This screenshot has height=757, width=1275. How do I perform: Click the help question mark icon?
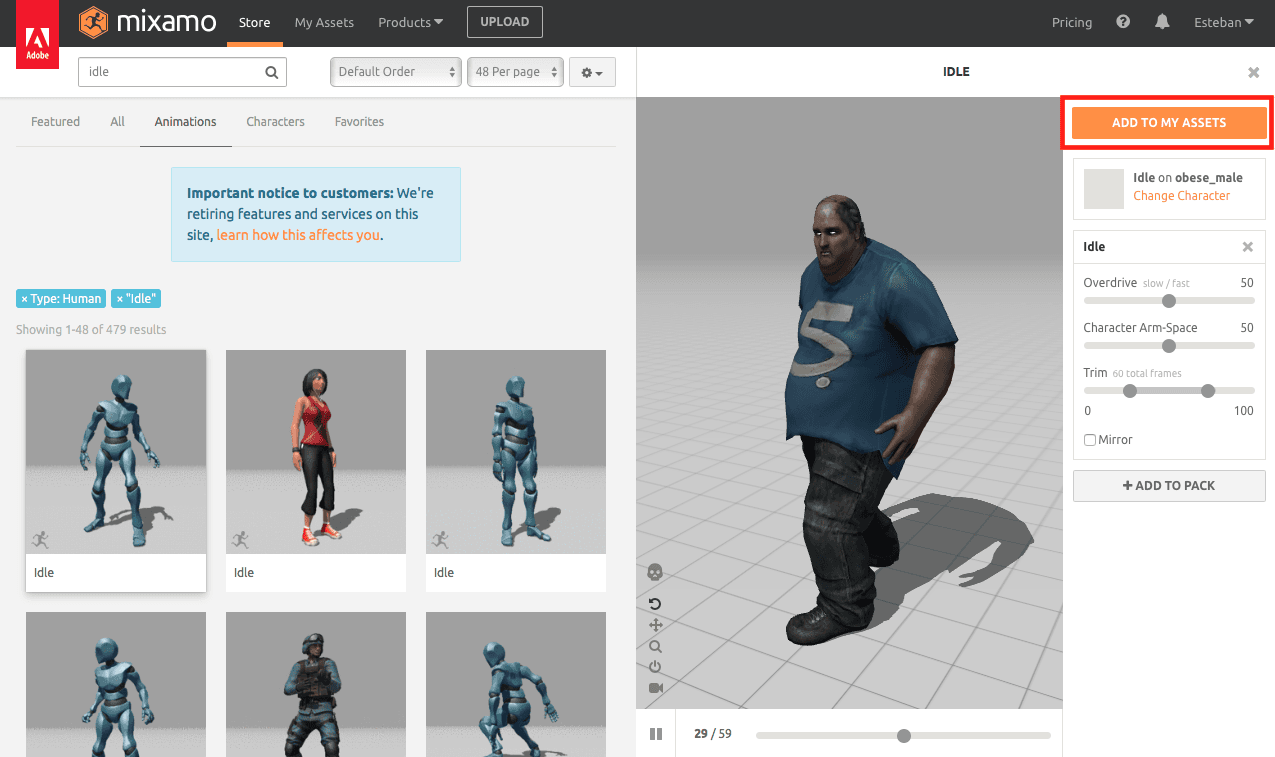1122,21
